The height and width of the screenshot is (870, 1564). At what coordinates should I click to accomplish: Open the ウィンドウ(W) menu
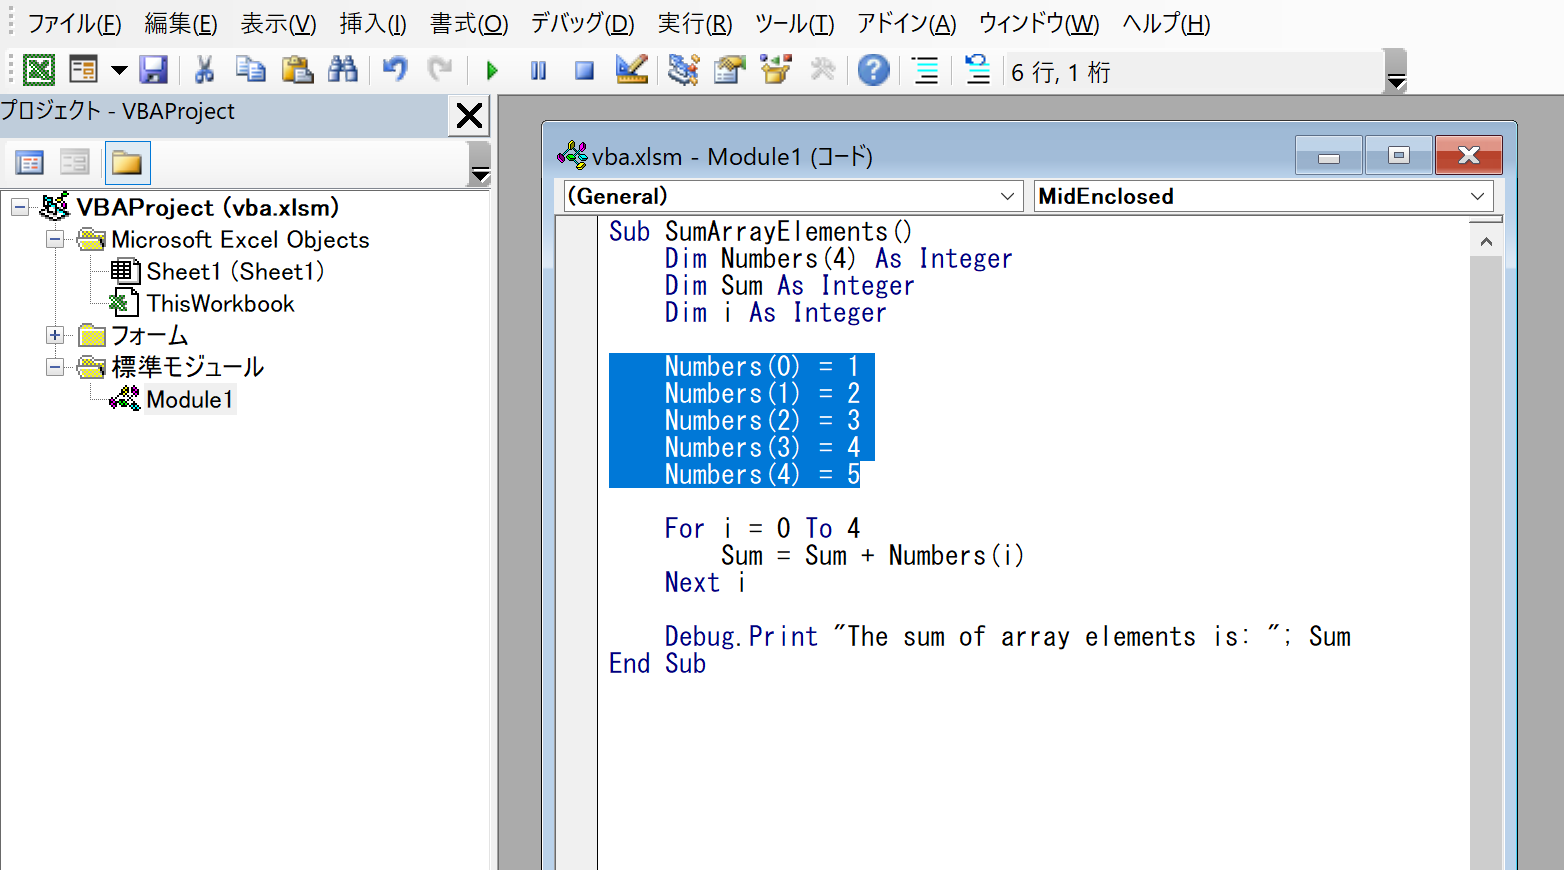pyautogui.click(x=1039, y=23)
